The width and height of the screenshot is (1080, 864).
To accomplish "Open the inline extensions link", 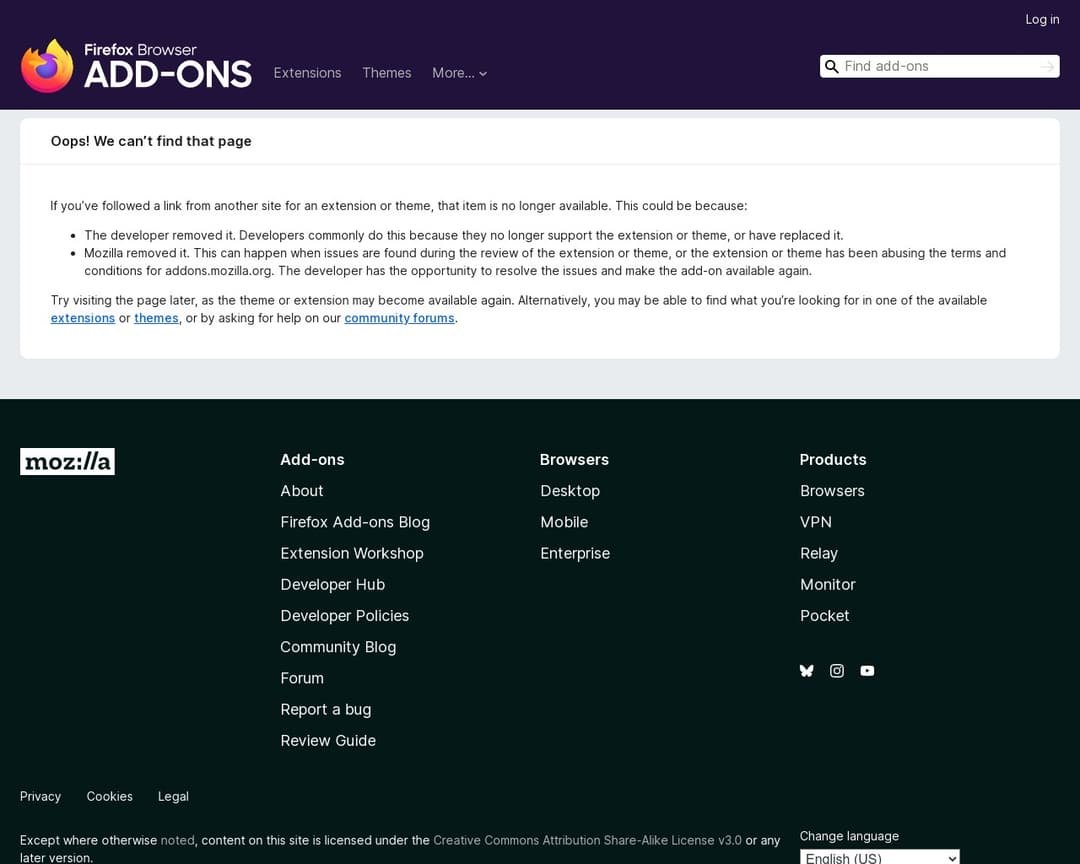I will tap(83, 318).
